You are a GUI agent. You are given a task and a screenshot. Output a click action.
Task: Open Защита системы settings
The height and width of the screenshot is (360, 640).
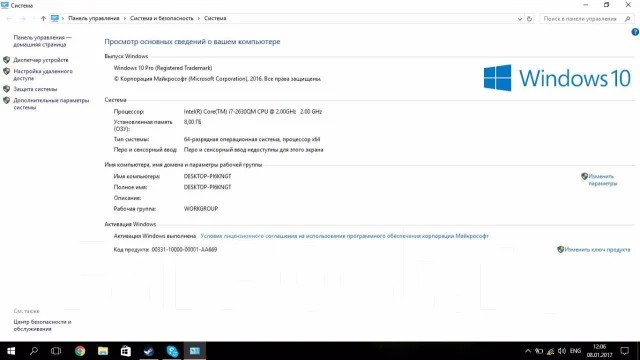point(35,89)
